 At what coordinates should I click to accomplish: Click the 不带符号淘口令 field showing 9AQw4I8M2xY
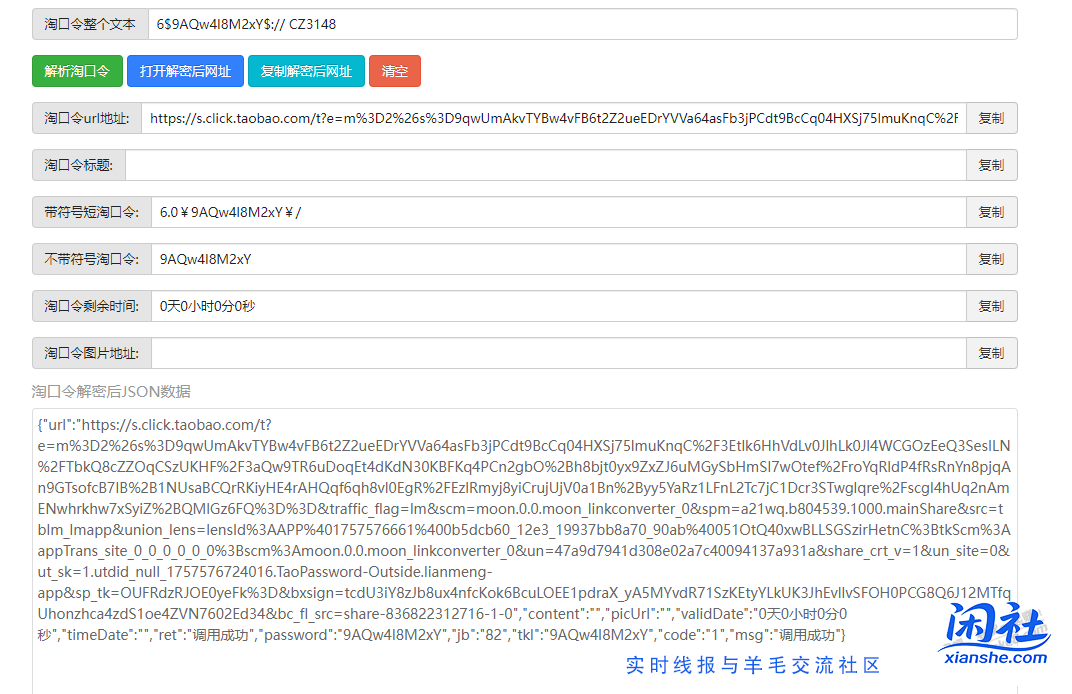pyautogui.click(x=558, y=259)
